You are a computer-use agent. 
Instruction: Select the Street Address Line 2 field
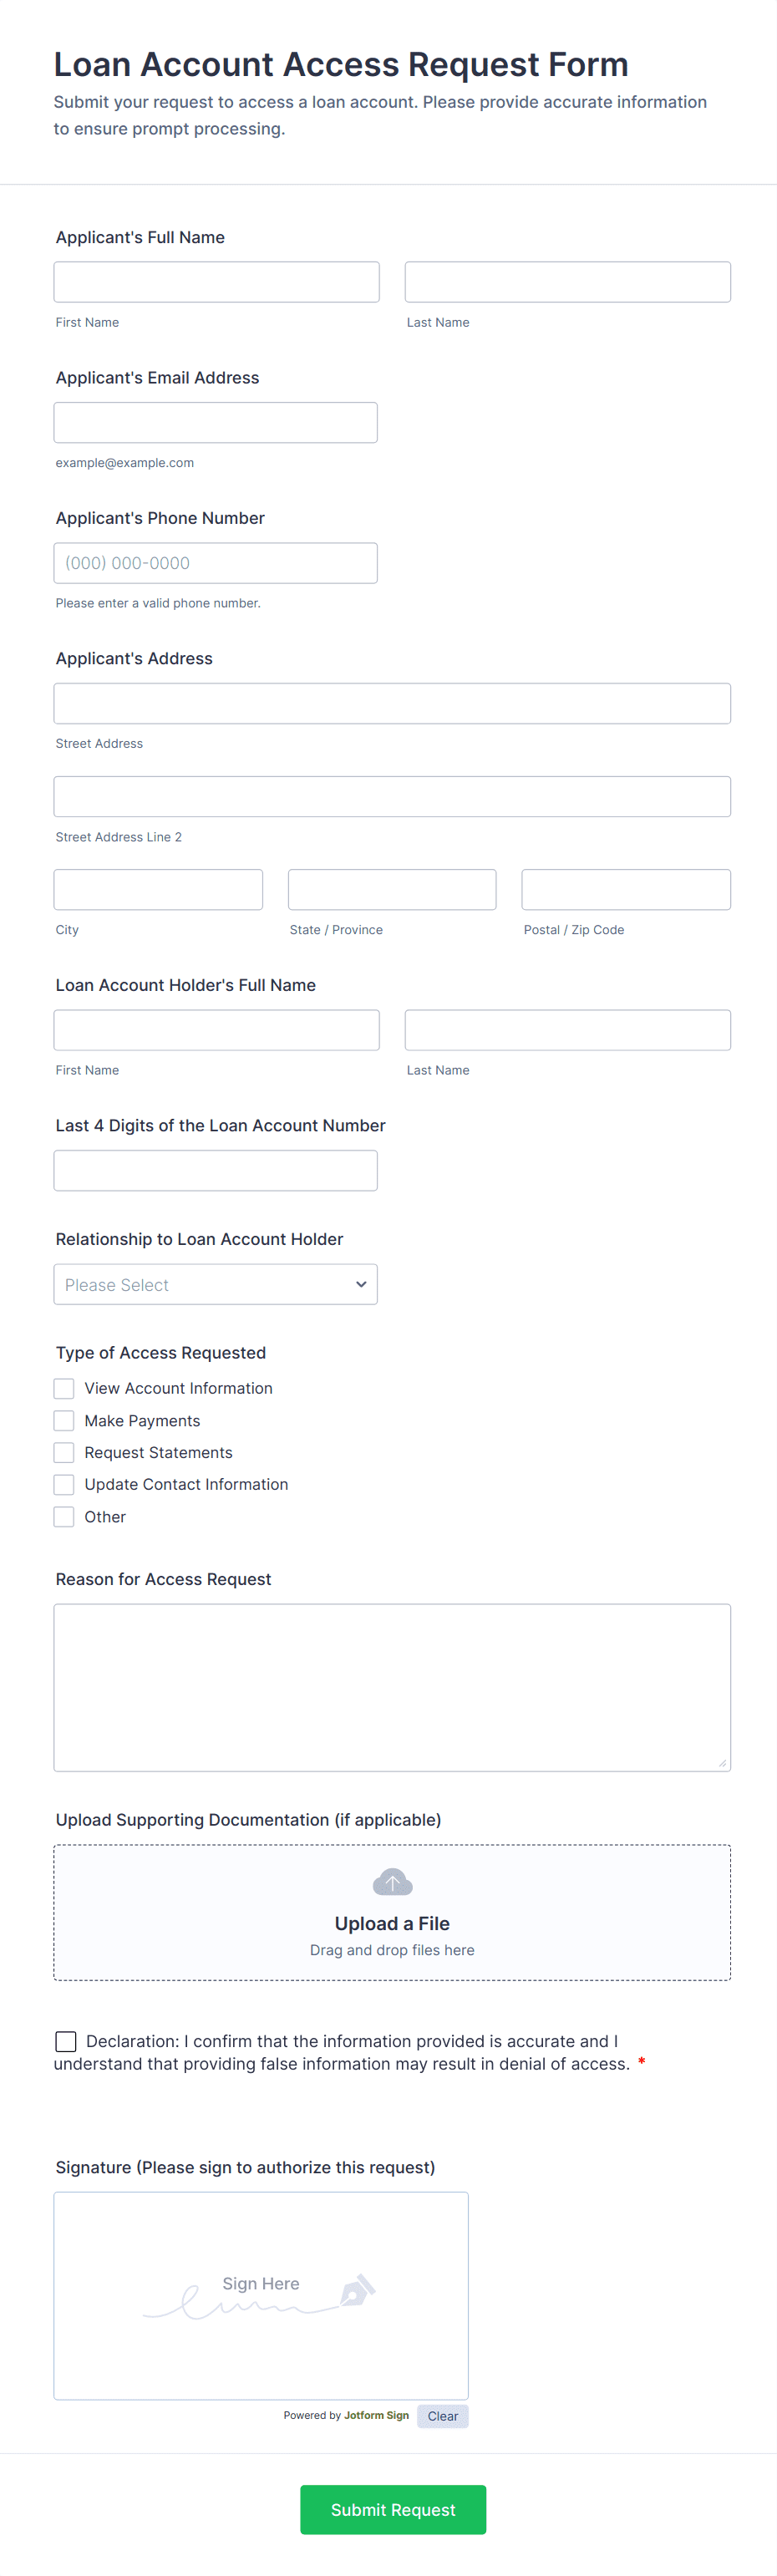tap(392, 796)
